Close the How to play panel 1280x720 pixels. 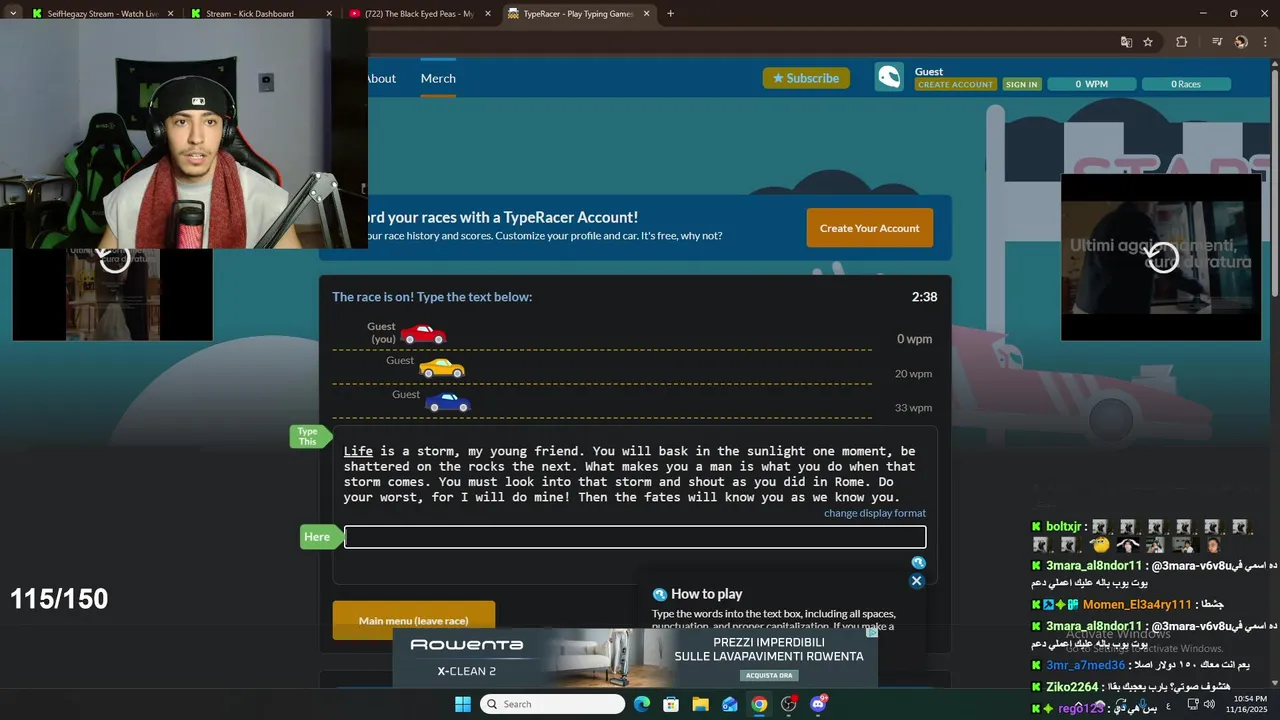coord(916,581)
